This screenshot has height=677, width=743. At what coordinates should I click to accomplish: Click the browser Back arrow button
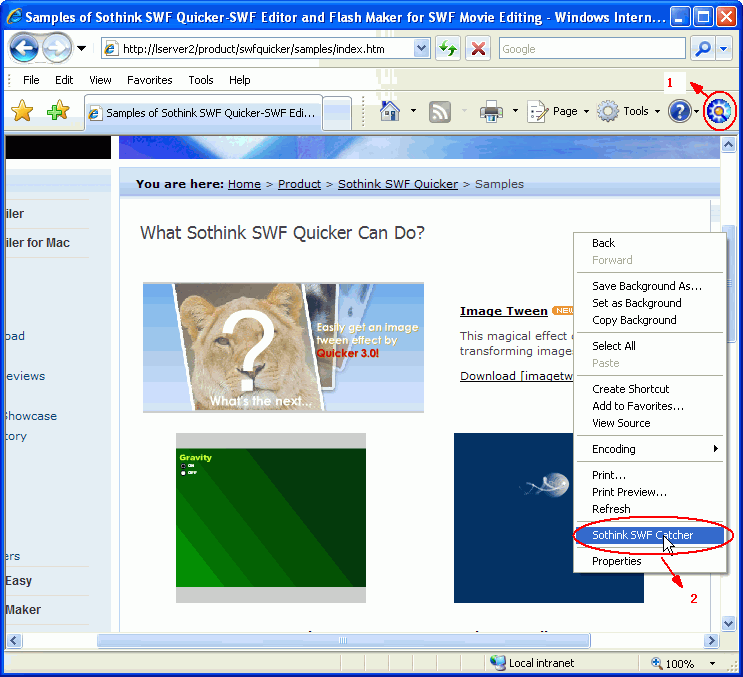24,48
